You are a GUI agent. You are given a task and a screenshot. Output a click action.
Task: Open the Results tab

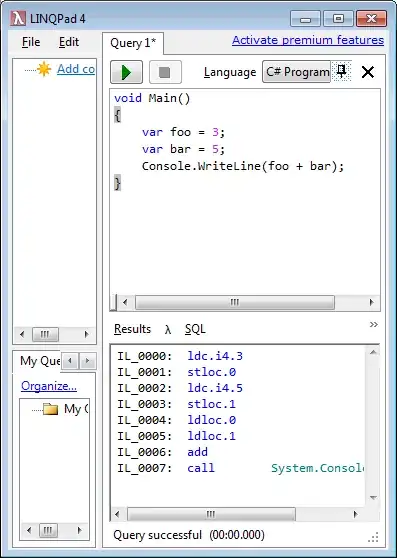[132, 329]
